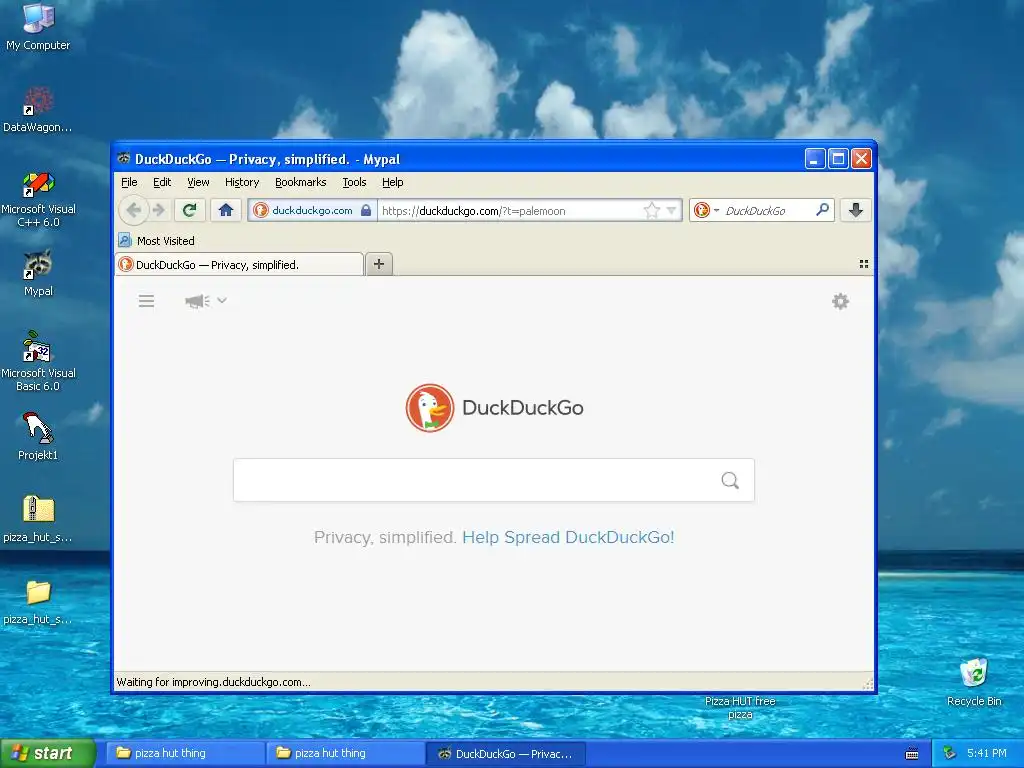Select the Mypal raccoon desktop icon

[x=38, y=272]
